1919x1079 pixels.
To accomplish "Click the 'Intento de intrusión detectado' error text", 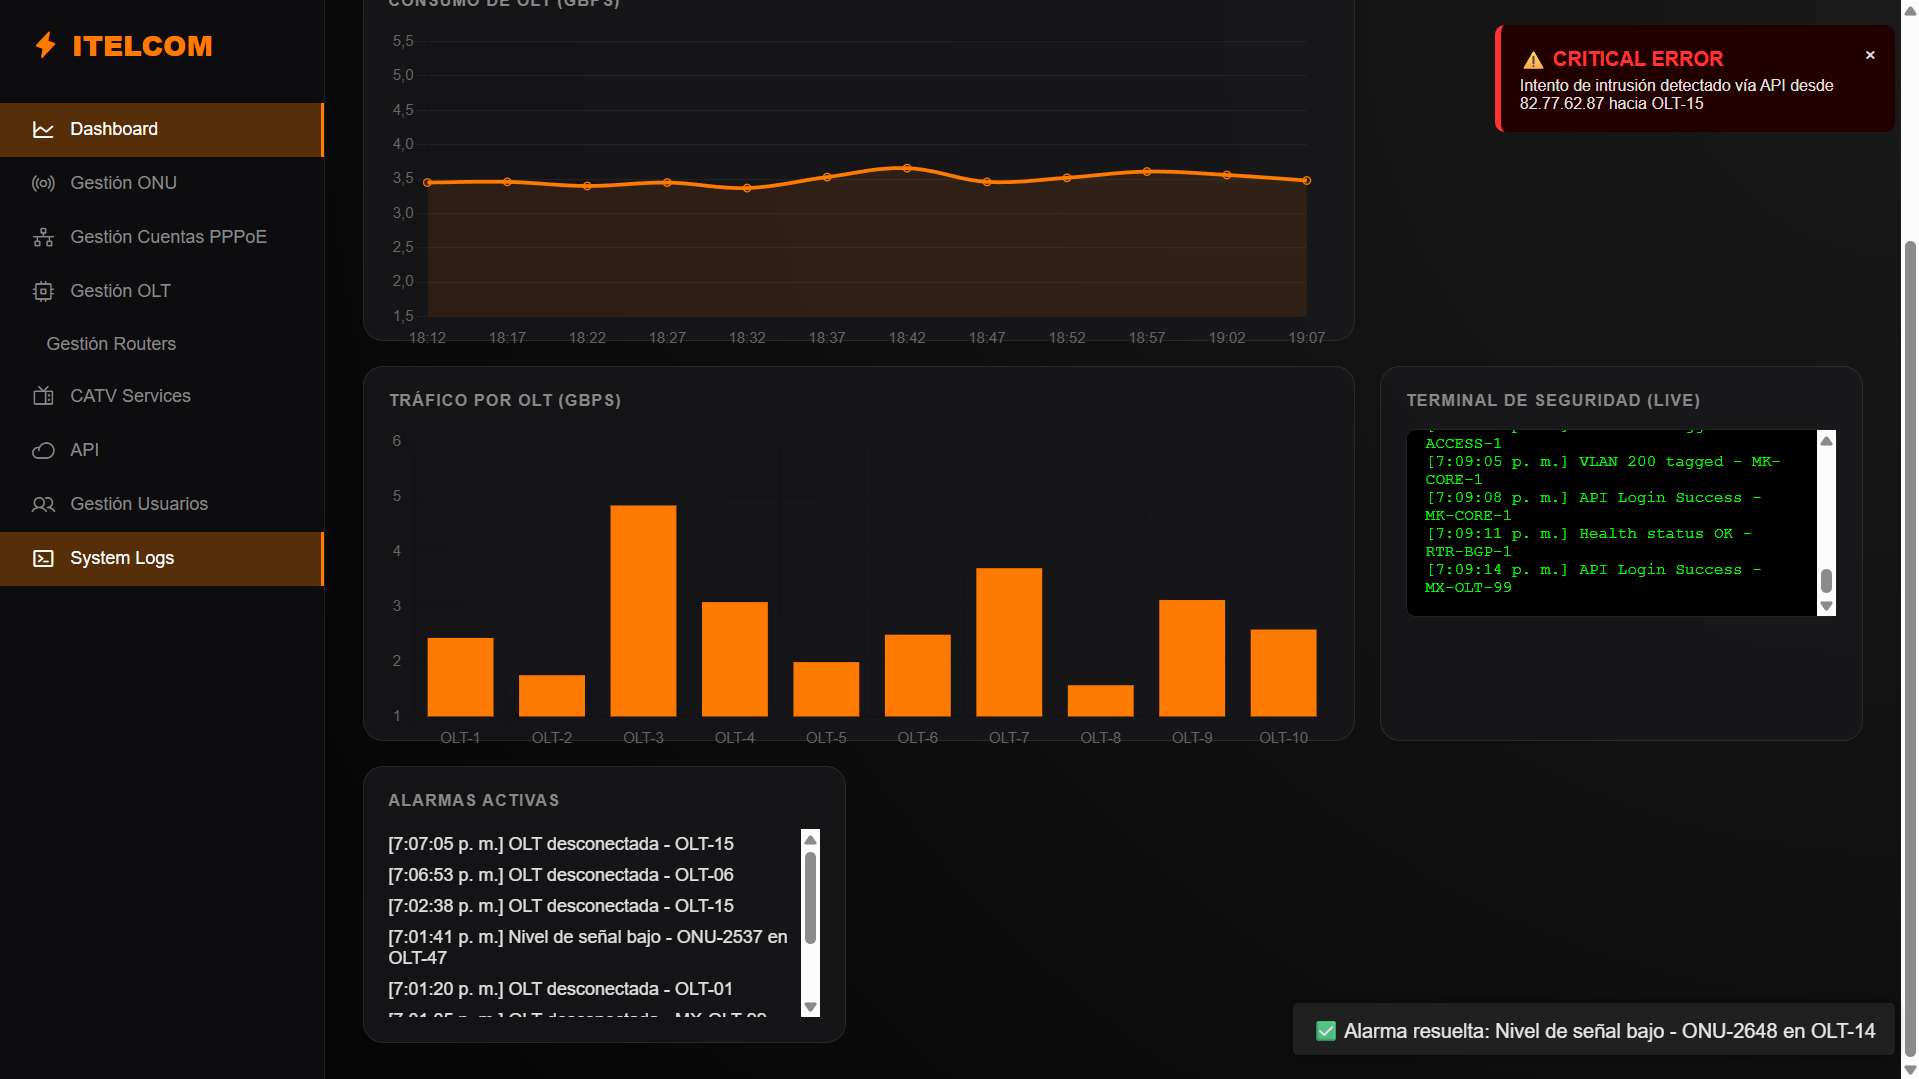I will (1677, 95).
